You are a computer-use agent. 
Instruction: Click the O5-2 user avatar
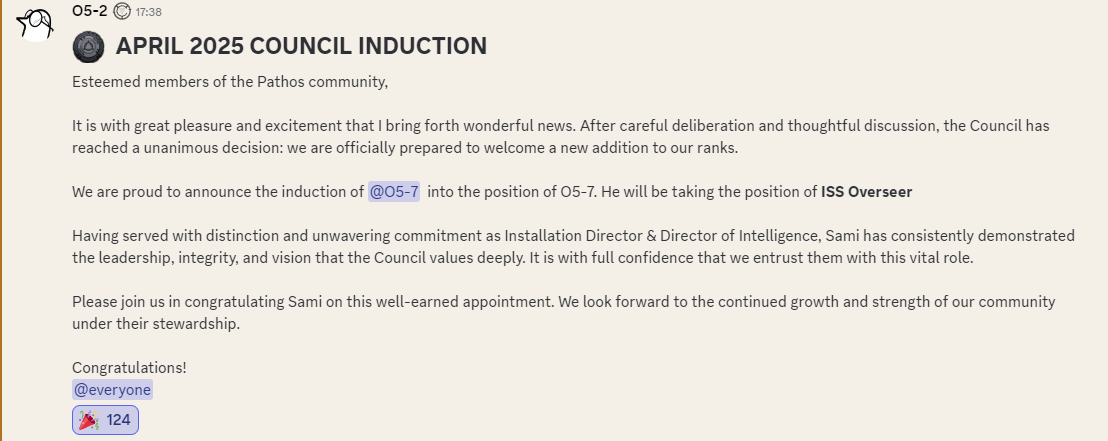click(36, 22)
